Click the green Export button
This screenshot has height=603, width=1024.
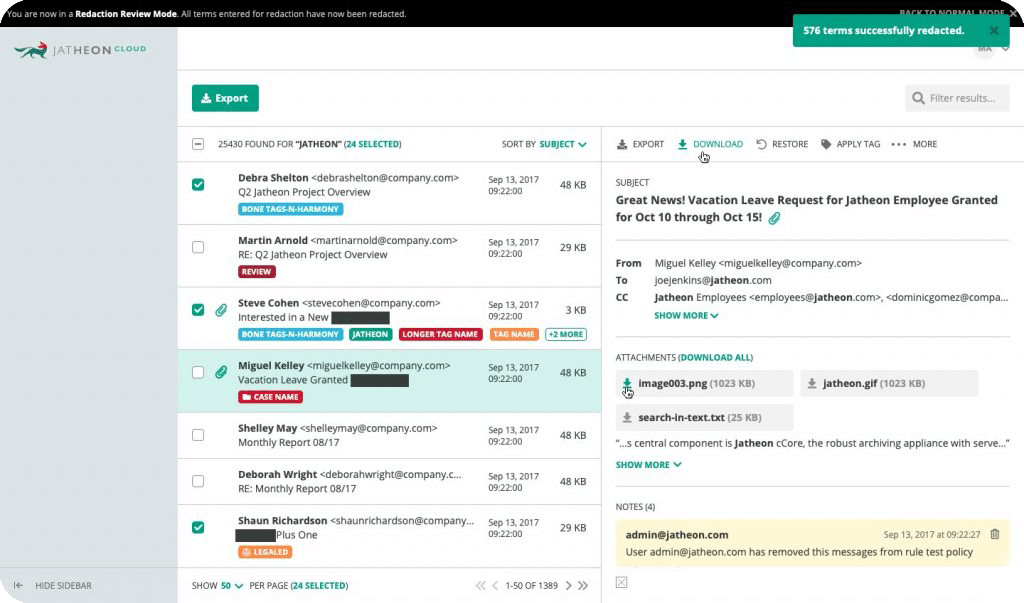pos(225,98)
